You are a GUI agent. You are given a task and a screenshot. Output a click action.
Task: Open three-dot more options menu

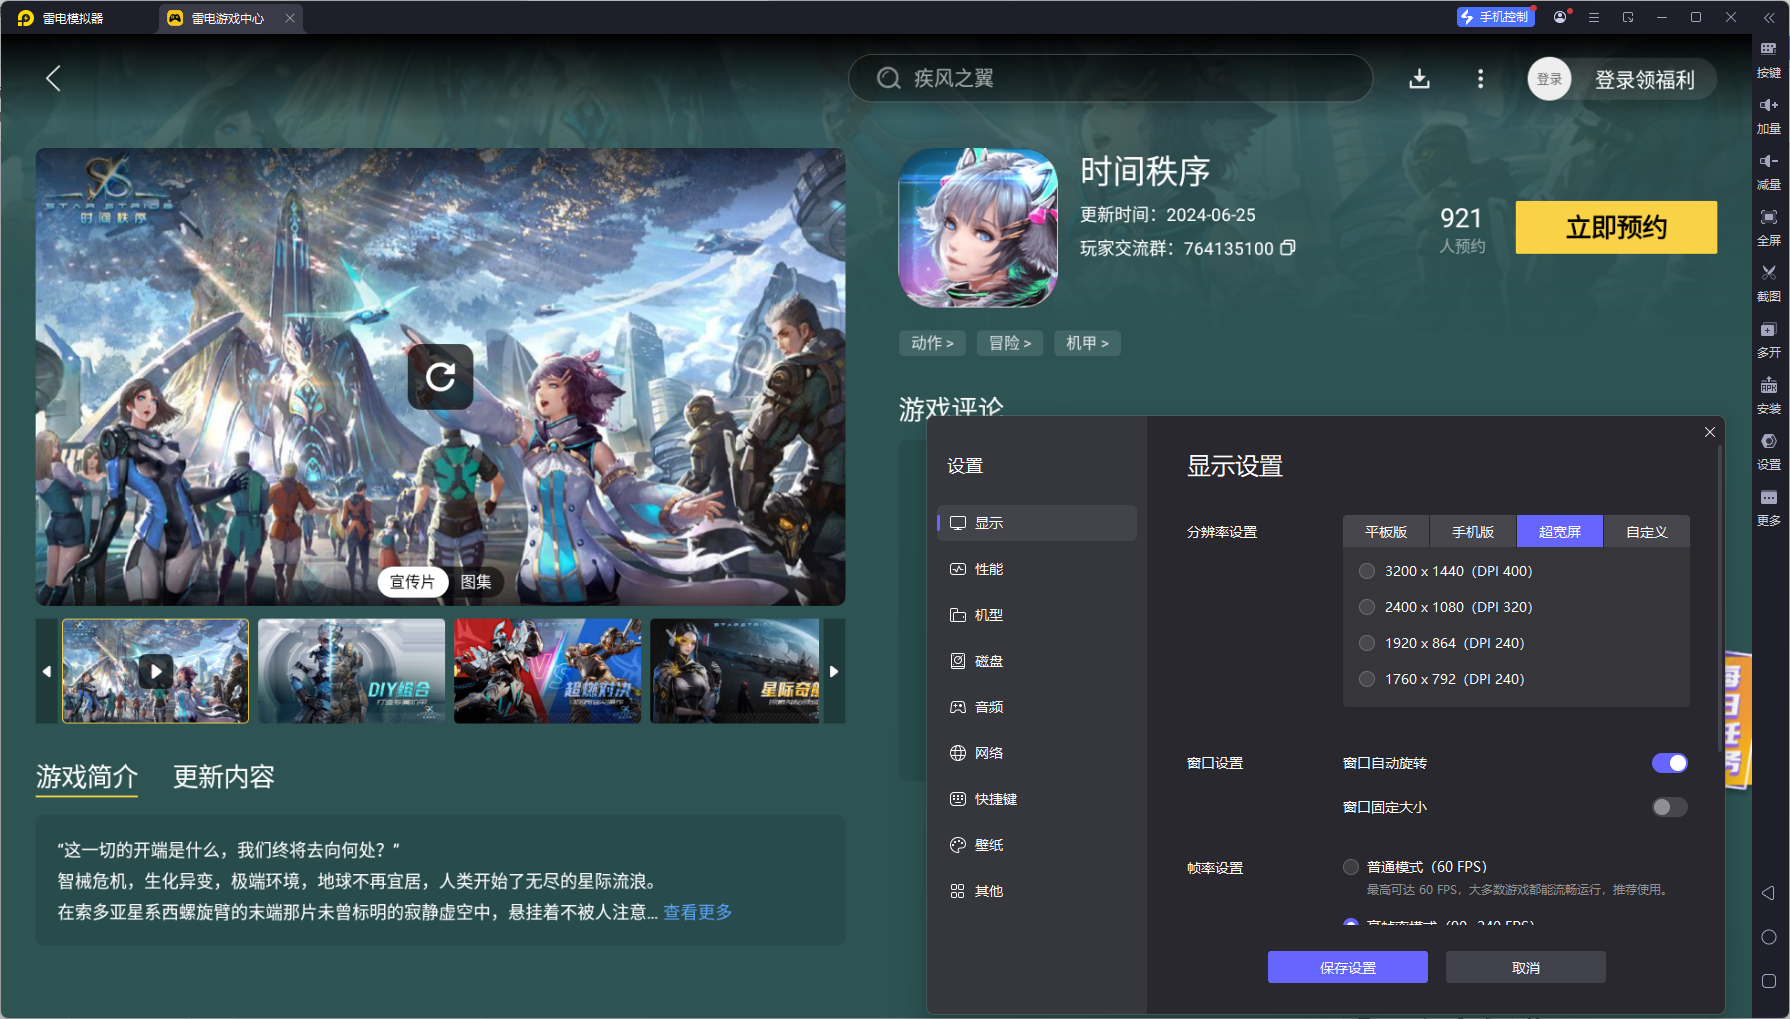click(x=1480, y=78)
